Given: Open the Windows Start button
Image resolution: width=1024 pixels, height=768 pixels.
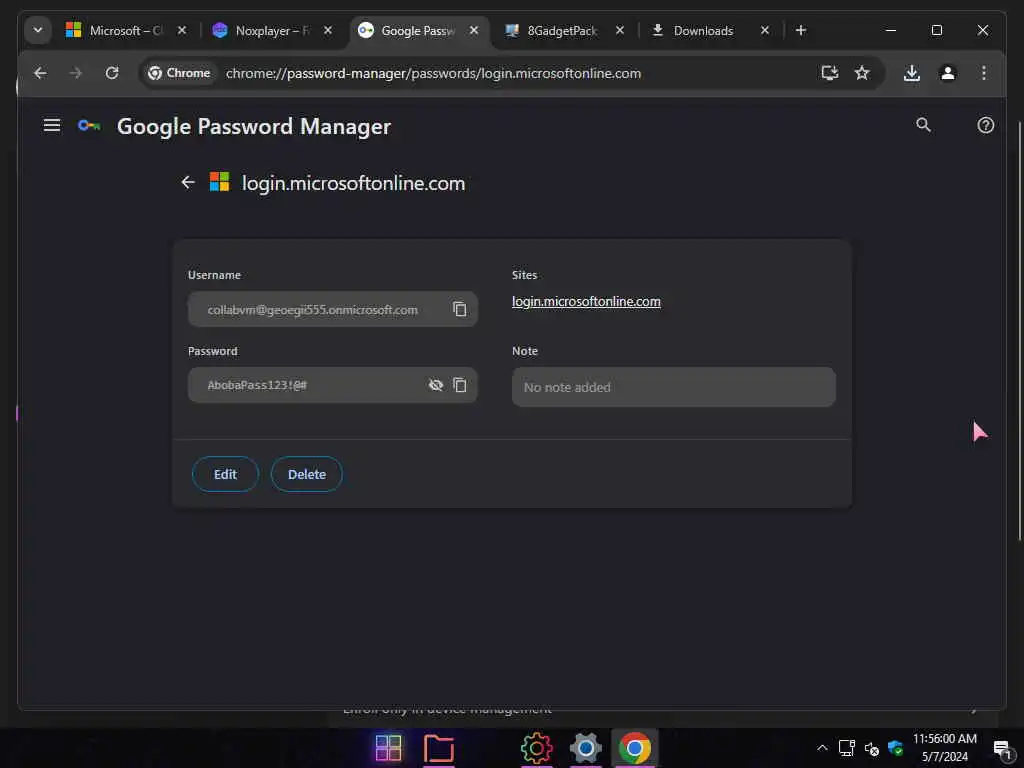Looking at the screenshot, I should [x=389, y=748].
